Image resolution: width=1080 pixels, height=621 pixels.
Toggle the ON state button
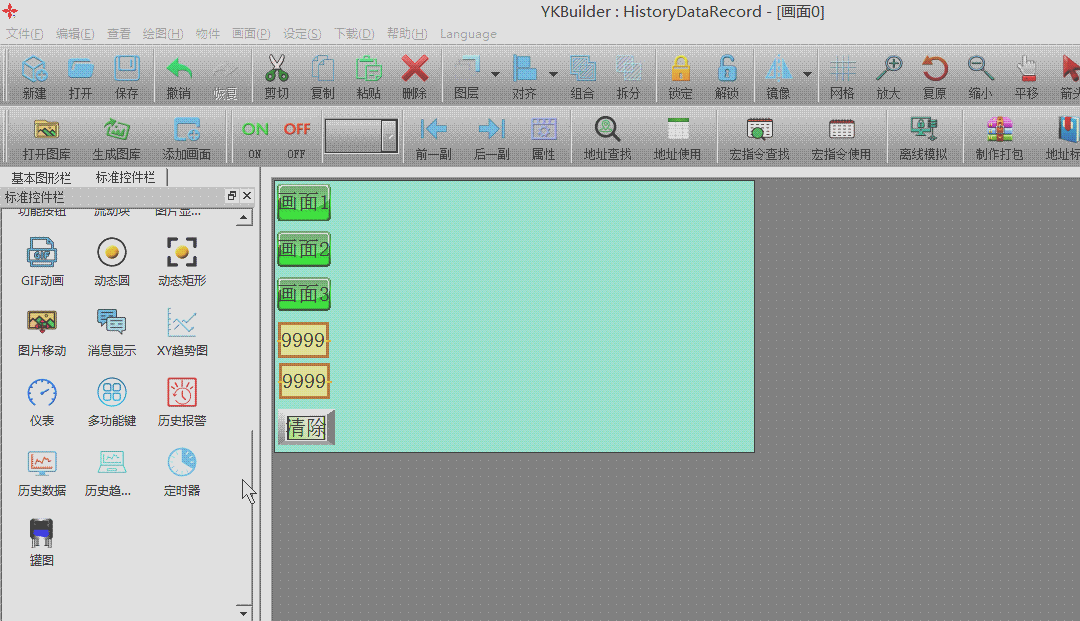pyautogui.click(x=255, y=130)
